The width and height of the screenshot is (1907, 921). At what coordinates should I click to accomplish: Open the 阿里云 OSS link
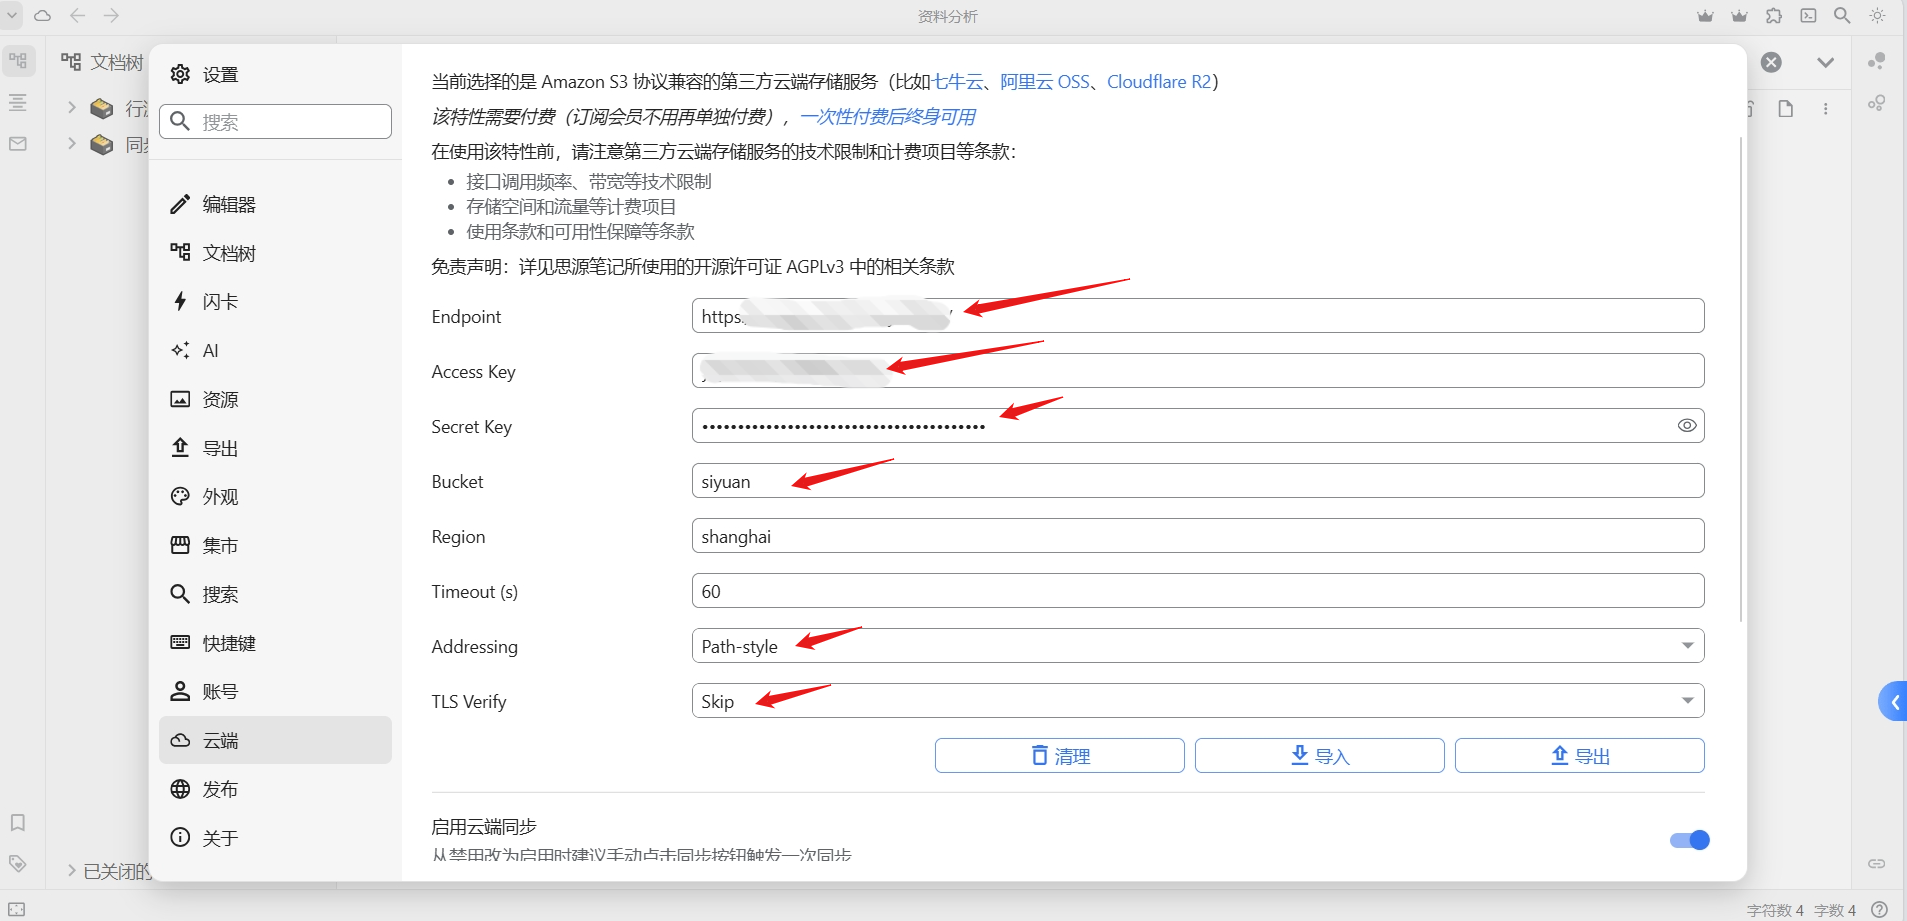[x=1045, y=82]
